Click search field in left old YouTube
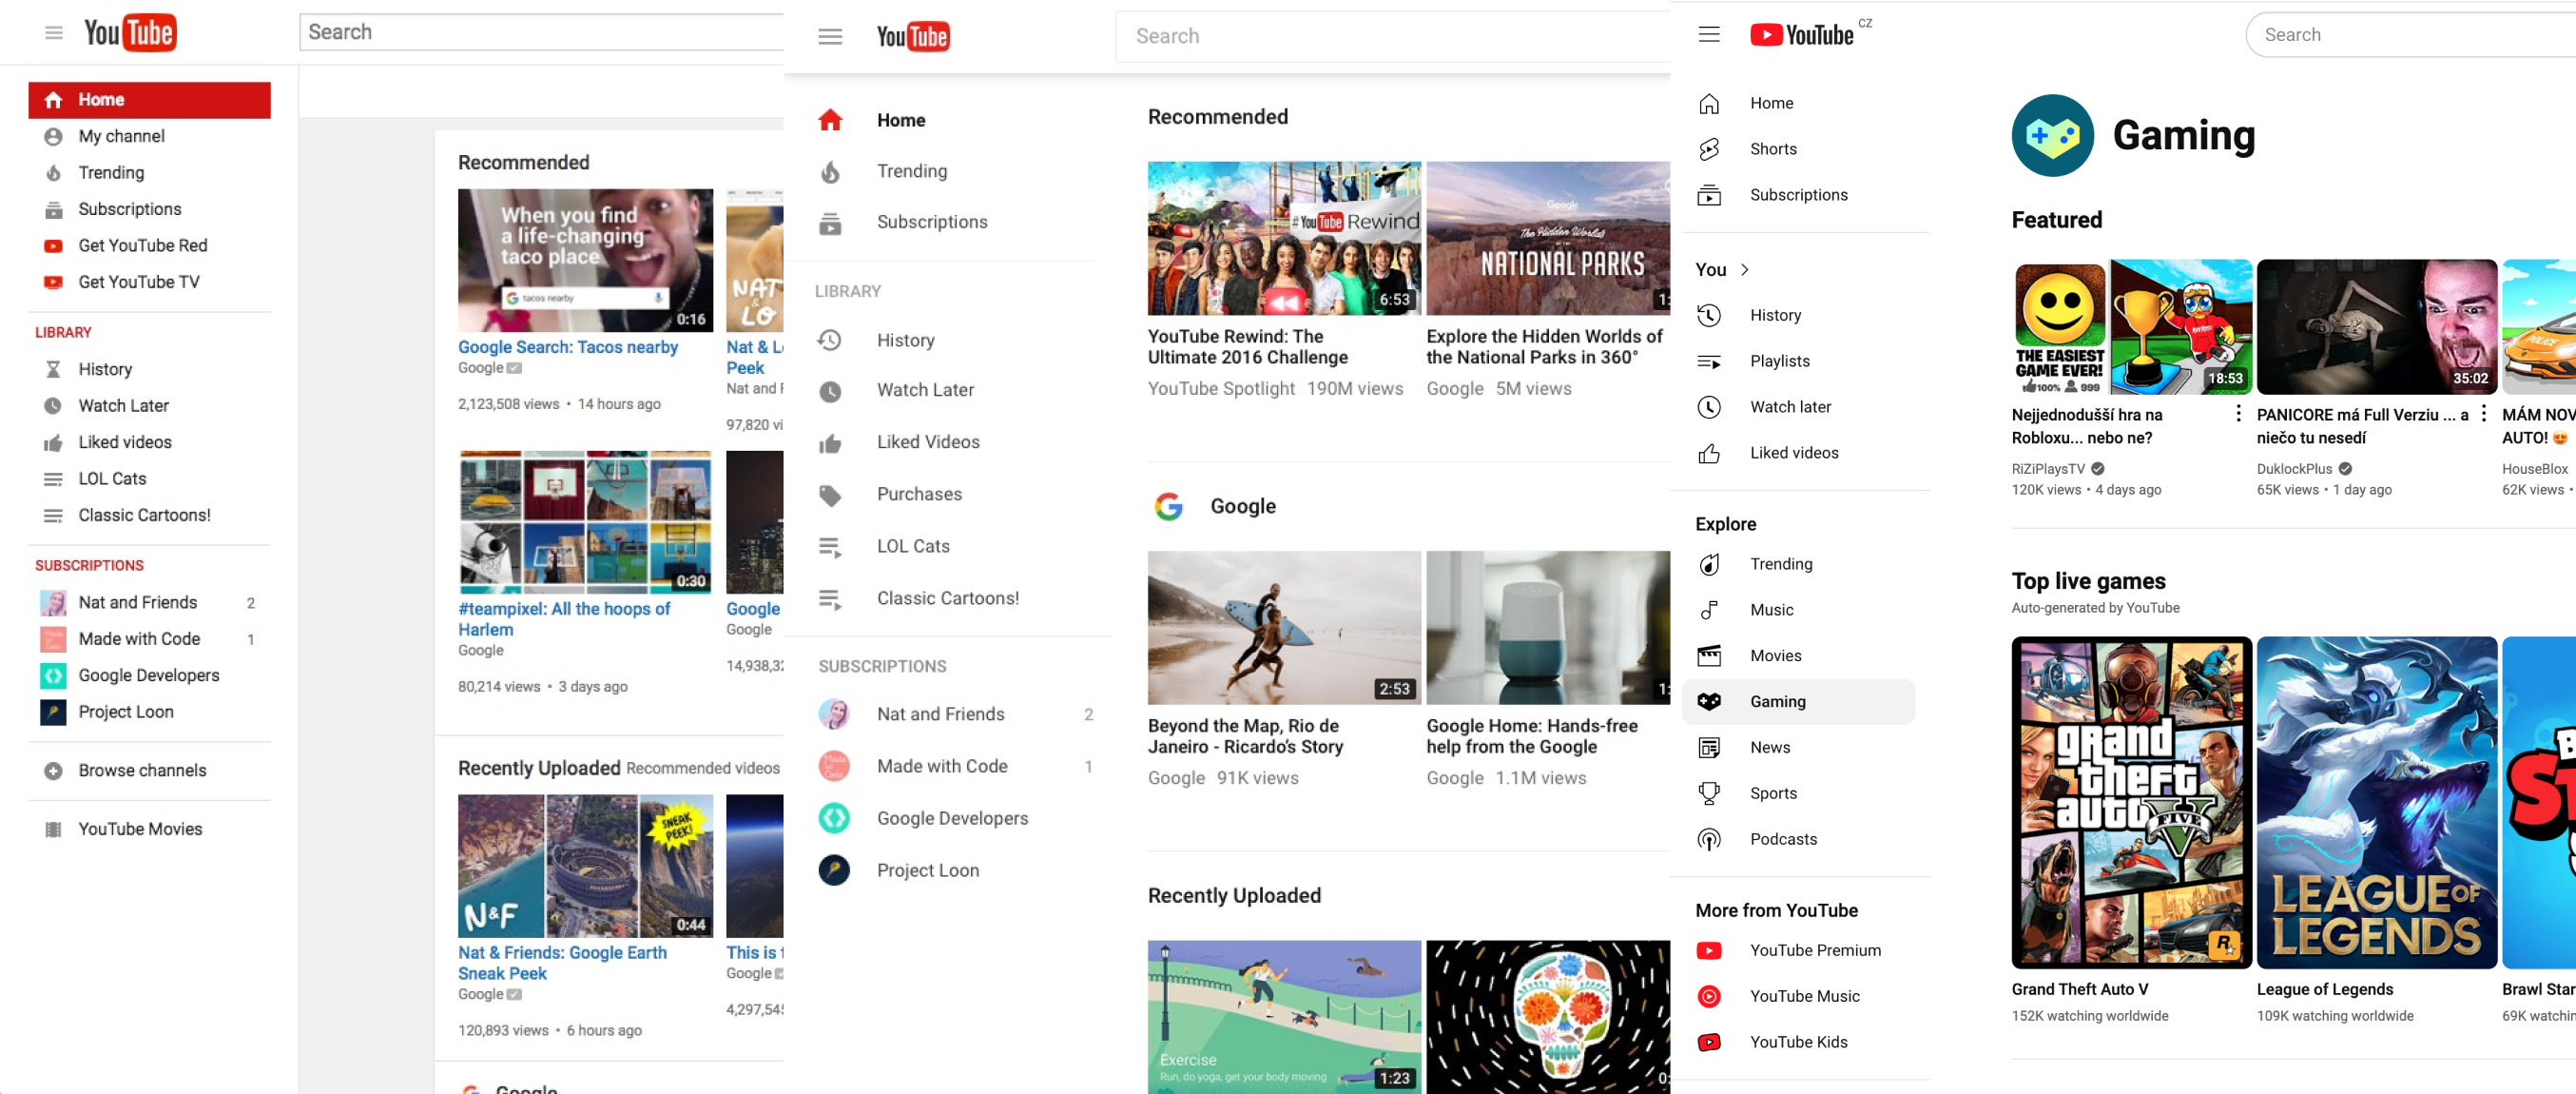 pos(541,32)
